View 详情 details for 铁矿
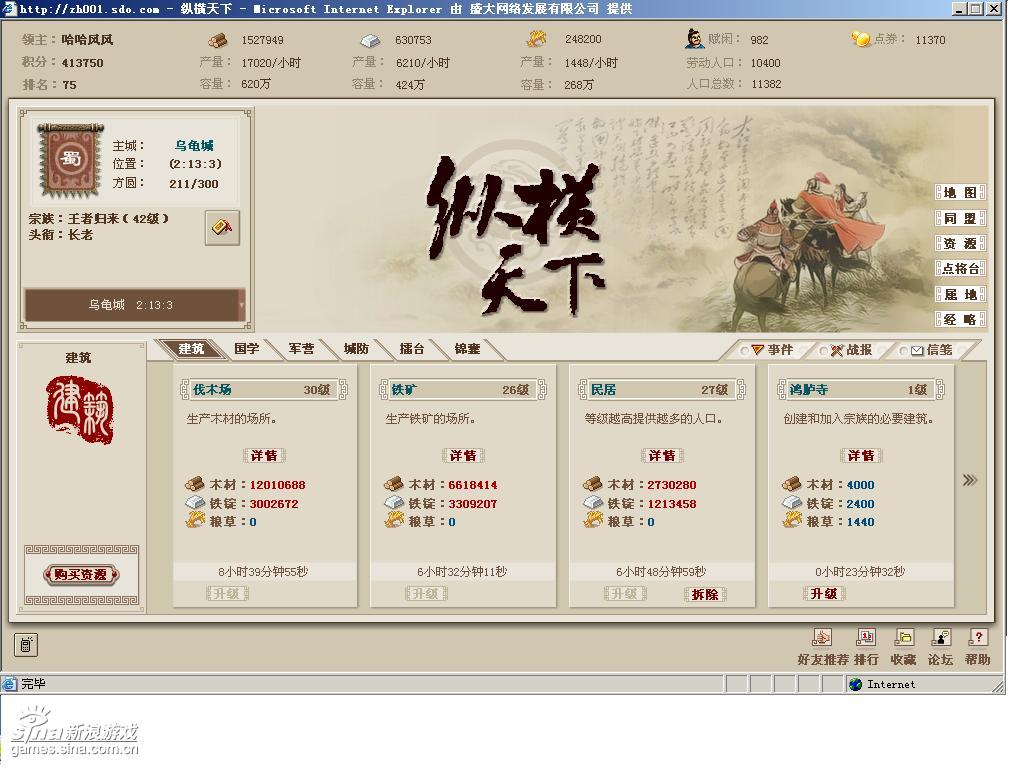Image resolution: width=1024 pixels, height=768 pixels. 463,455
